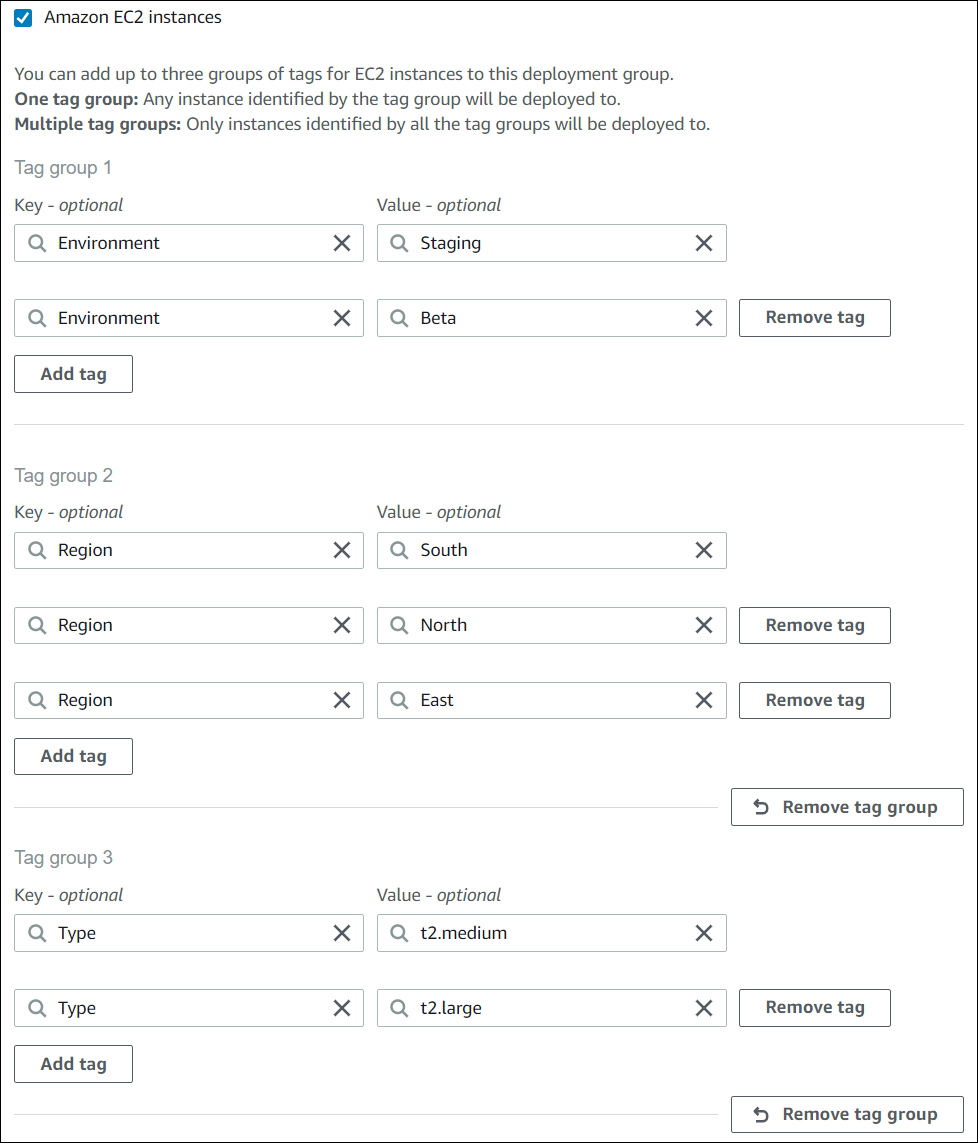The width and height of the screenshot is (978, 1143).
Task: Clear the North value field
Action: click(704, 625)
